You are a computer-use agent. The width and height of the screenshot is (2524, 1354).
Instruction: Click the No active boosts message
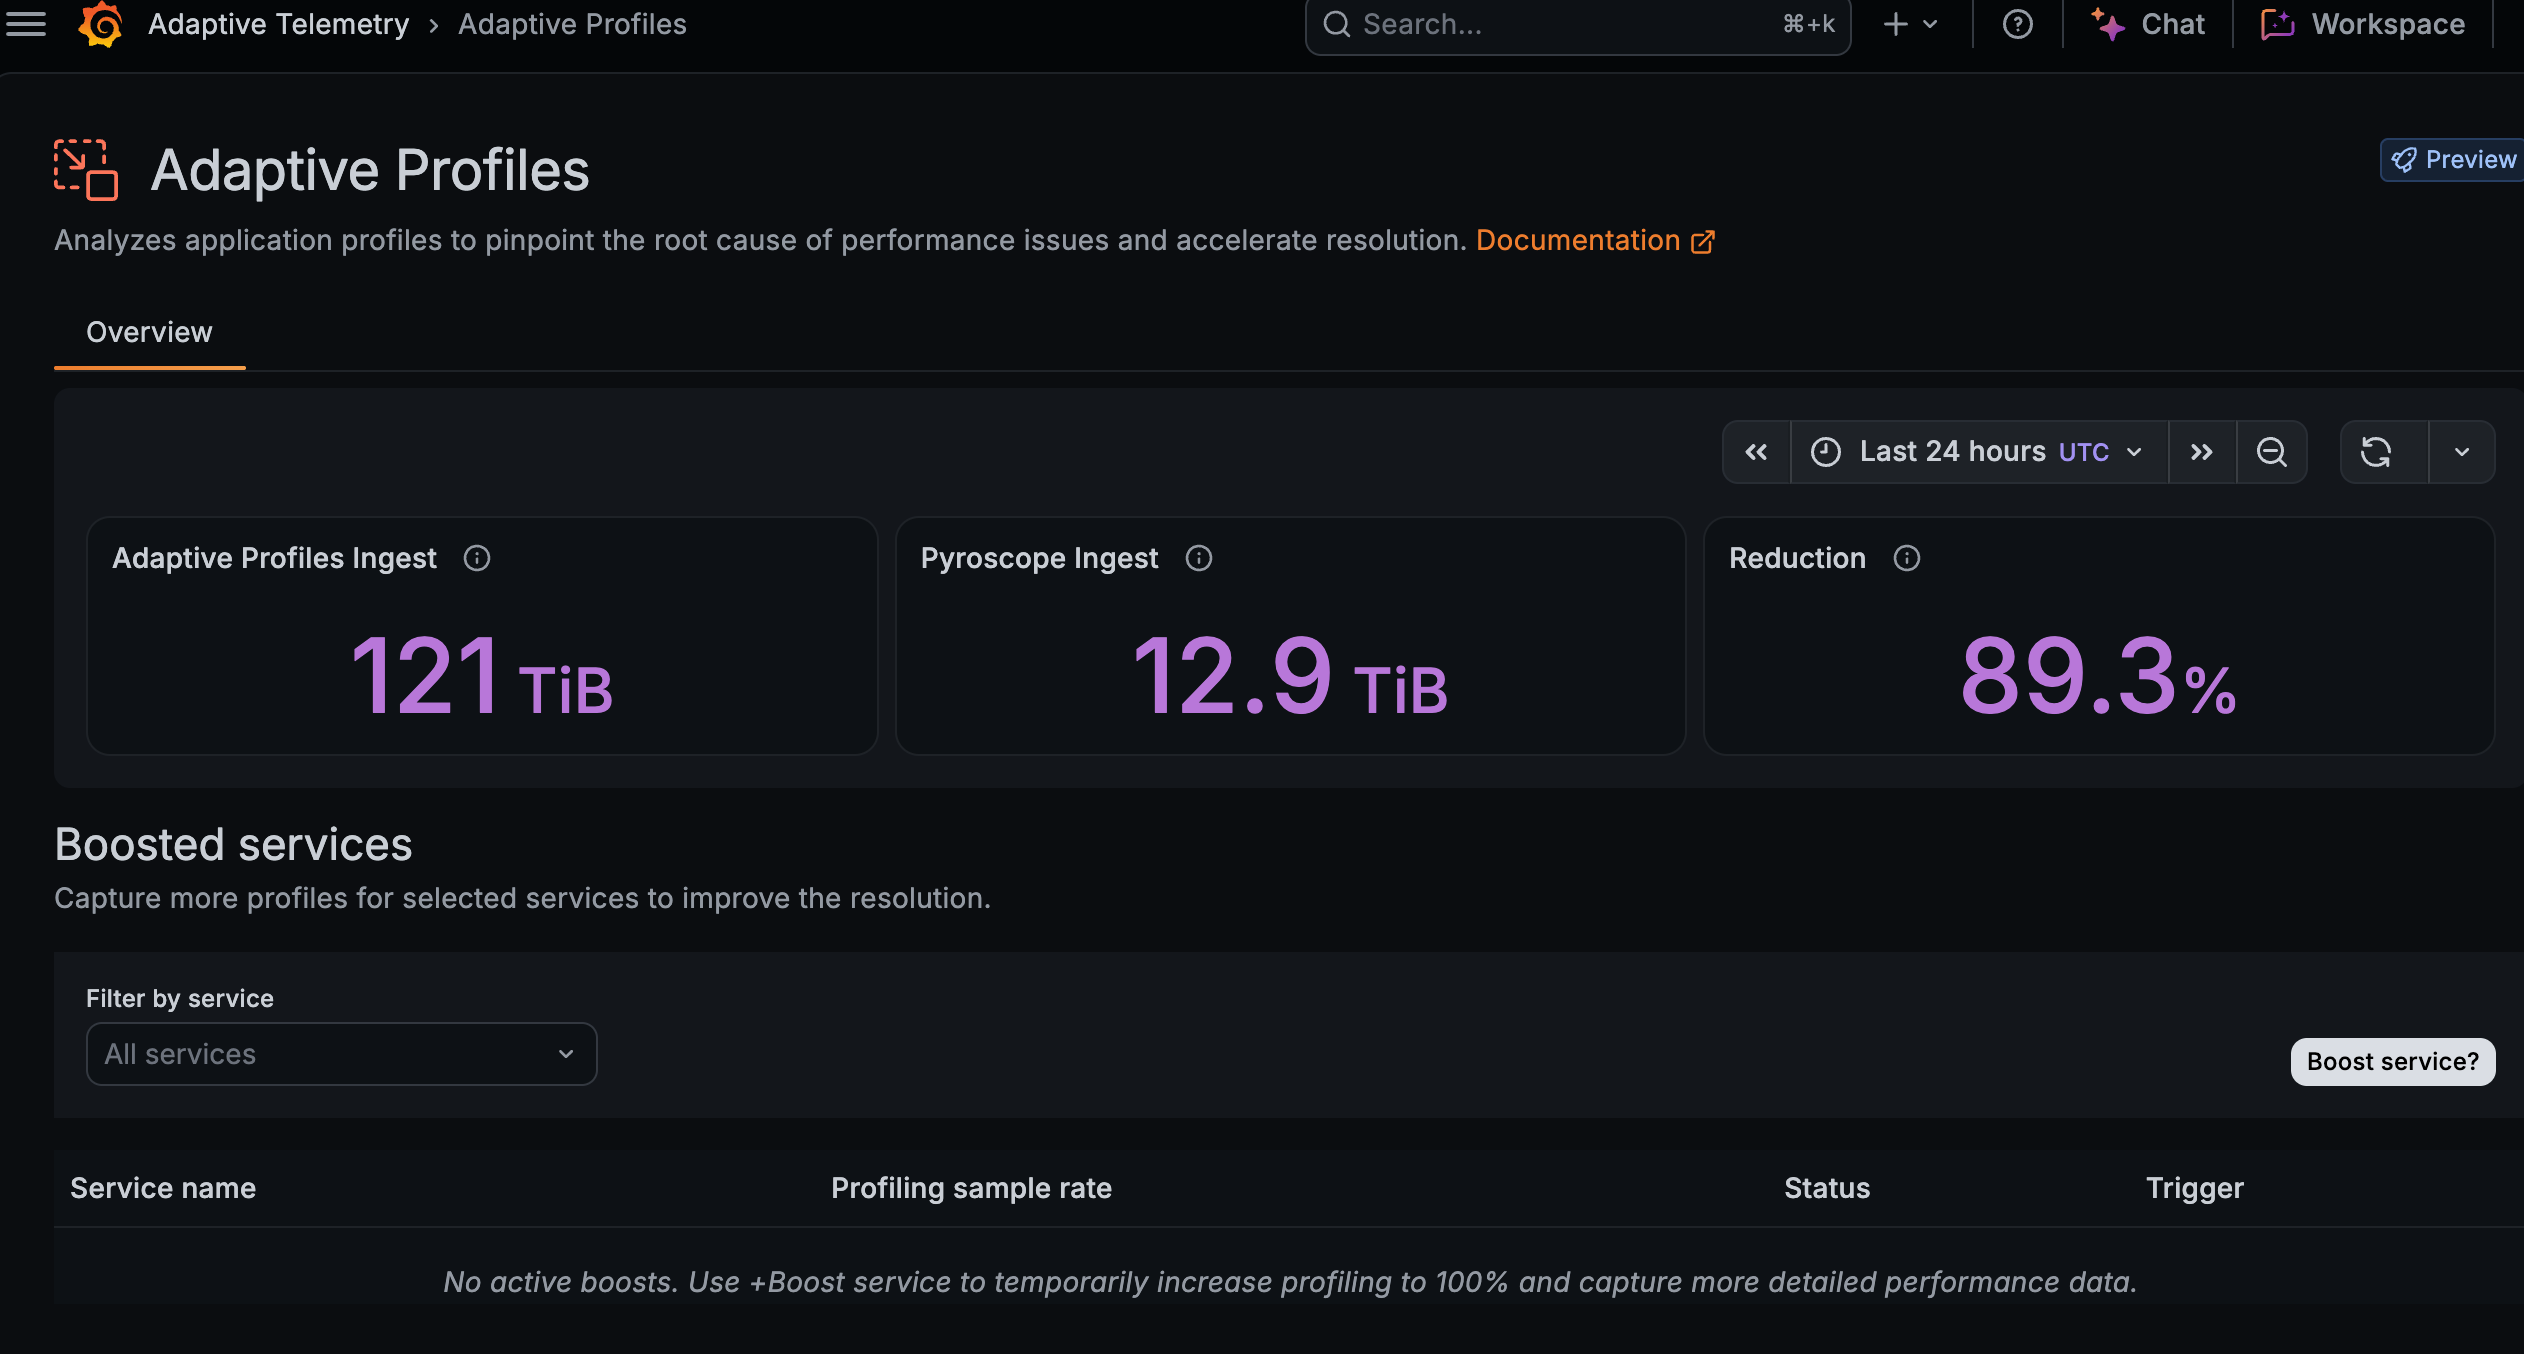tap(1290, 1282)
